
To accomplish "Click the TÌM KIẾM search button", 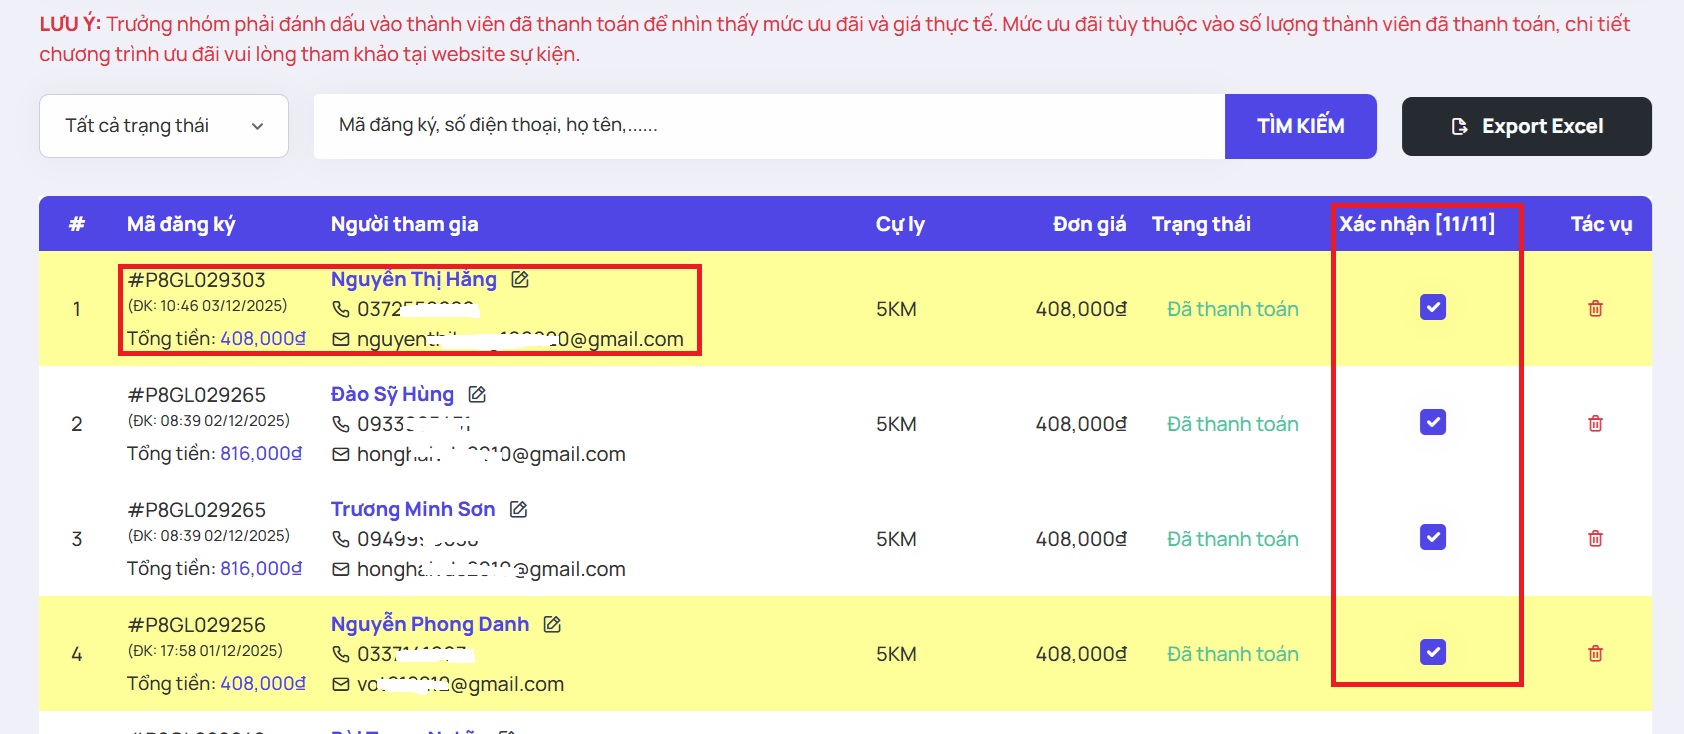I will (x=1300, y=126).
